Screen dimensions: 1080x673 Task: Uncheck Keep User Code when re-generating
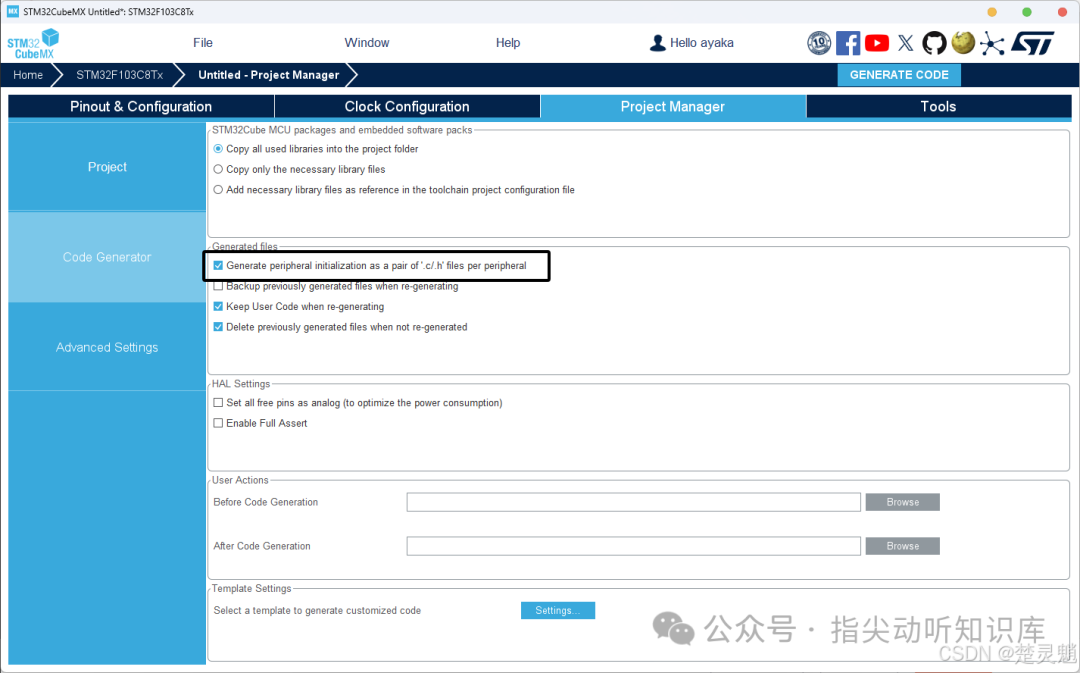click(218, 307)
